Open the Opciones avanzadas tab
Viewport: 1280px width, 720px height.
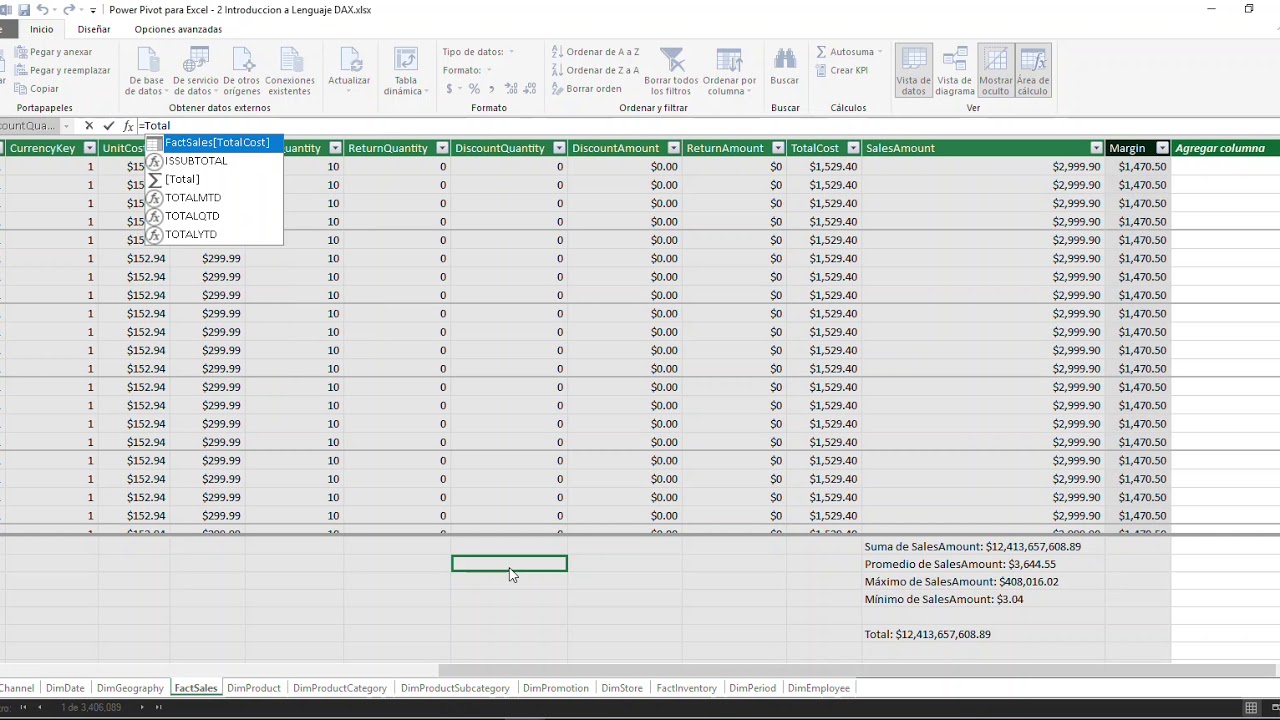[x=178, y=29]
